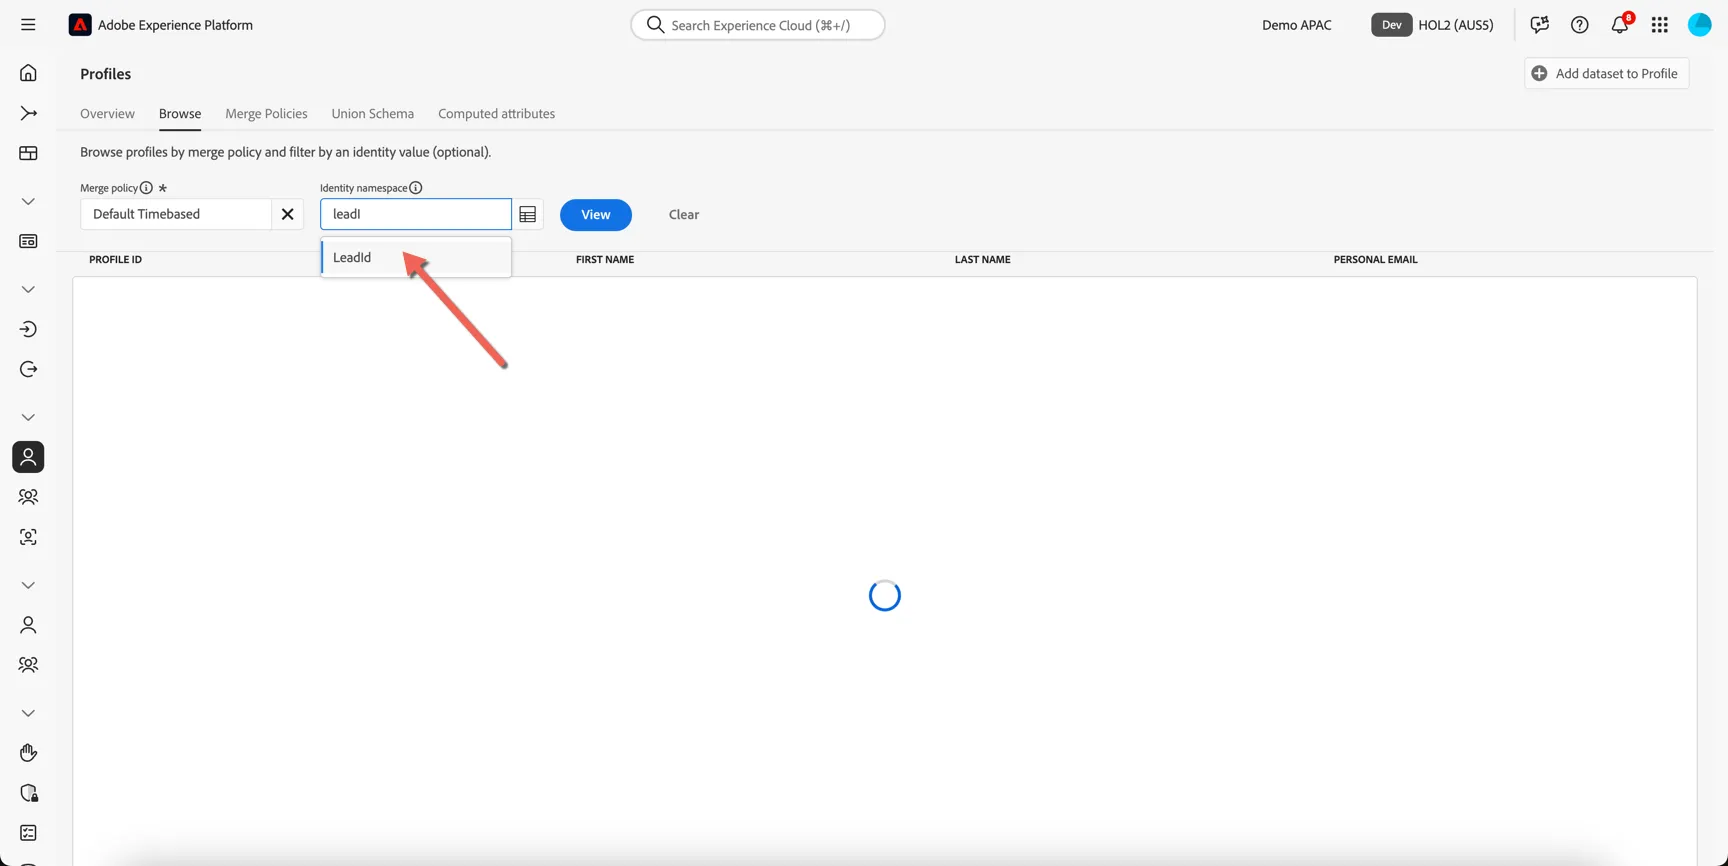Show Identity namespace info tooltip
This screenshot has height=866, width=1728.
416,188
